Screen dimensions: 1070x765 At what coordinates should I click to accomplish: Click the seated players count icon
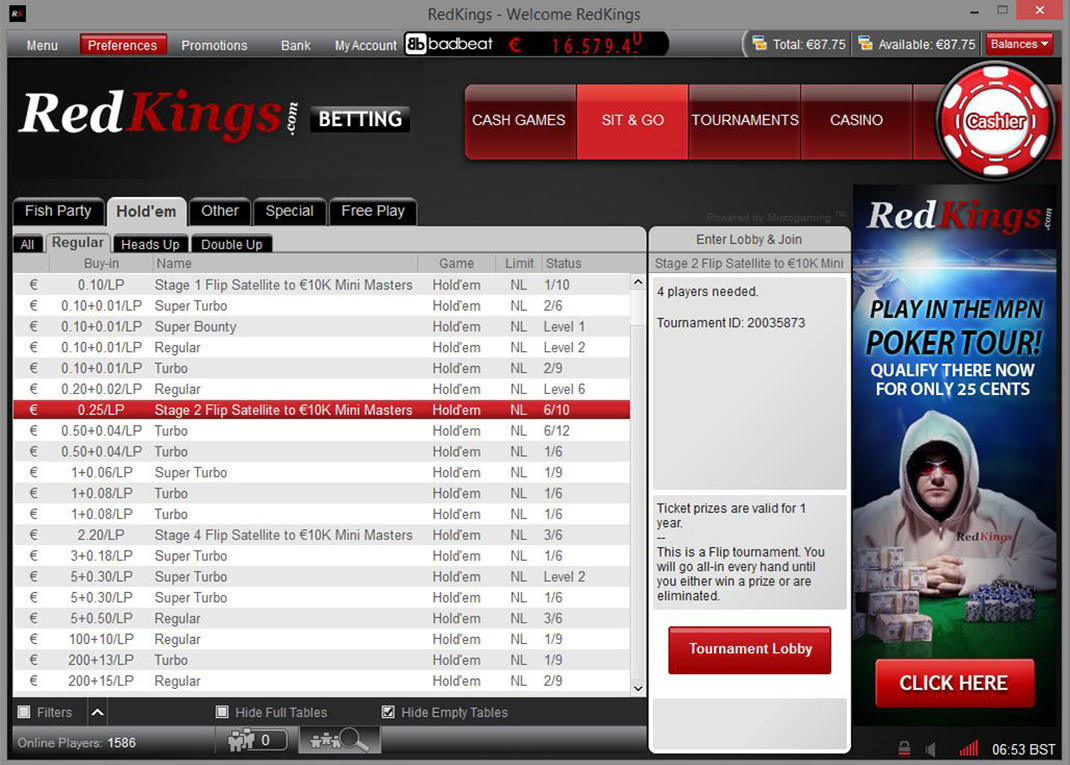click(252, 740)
